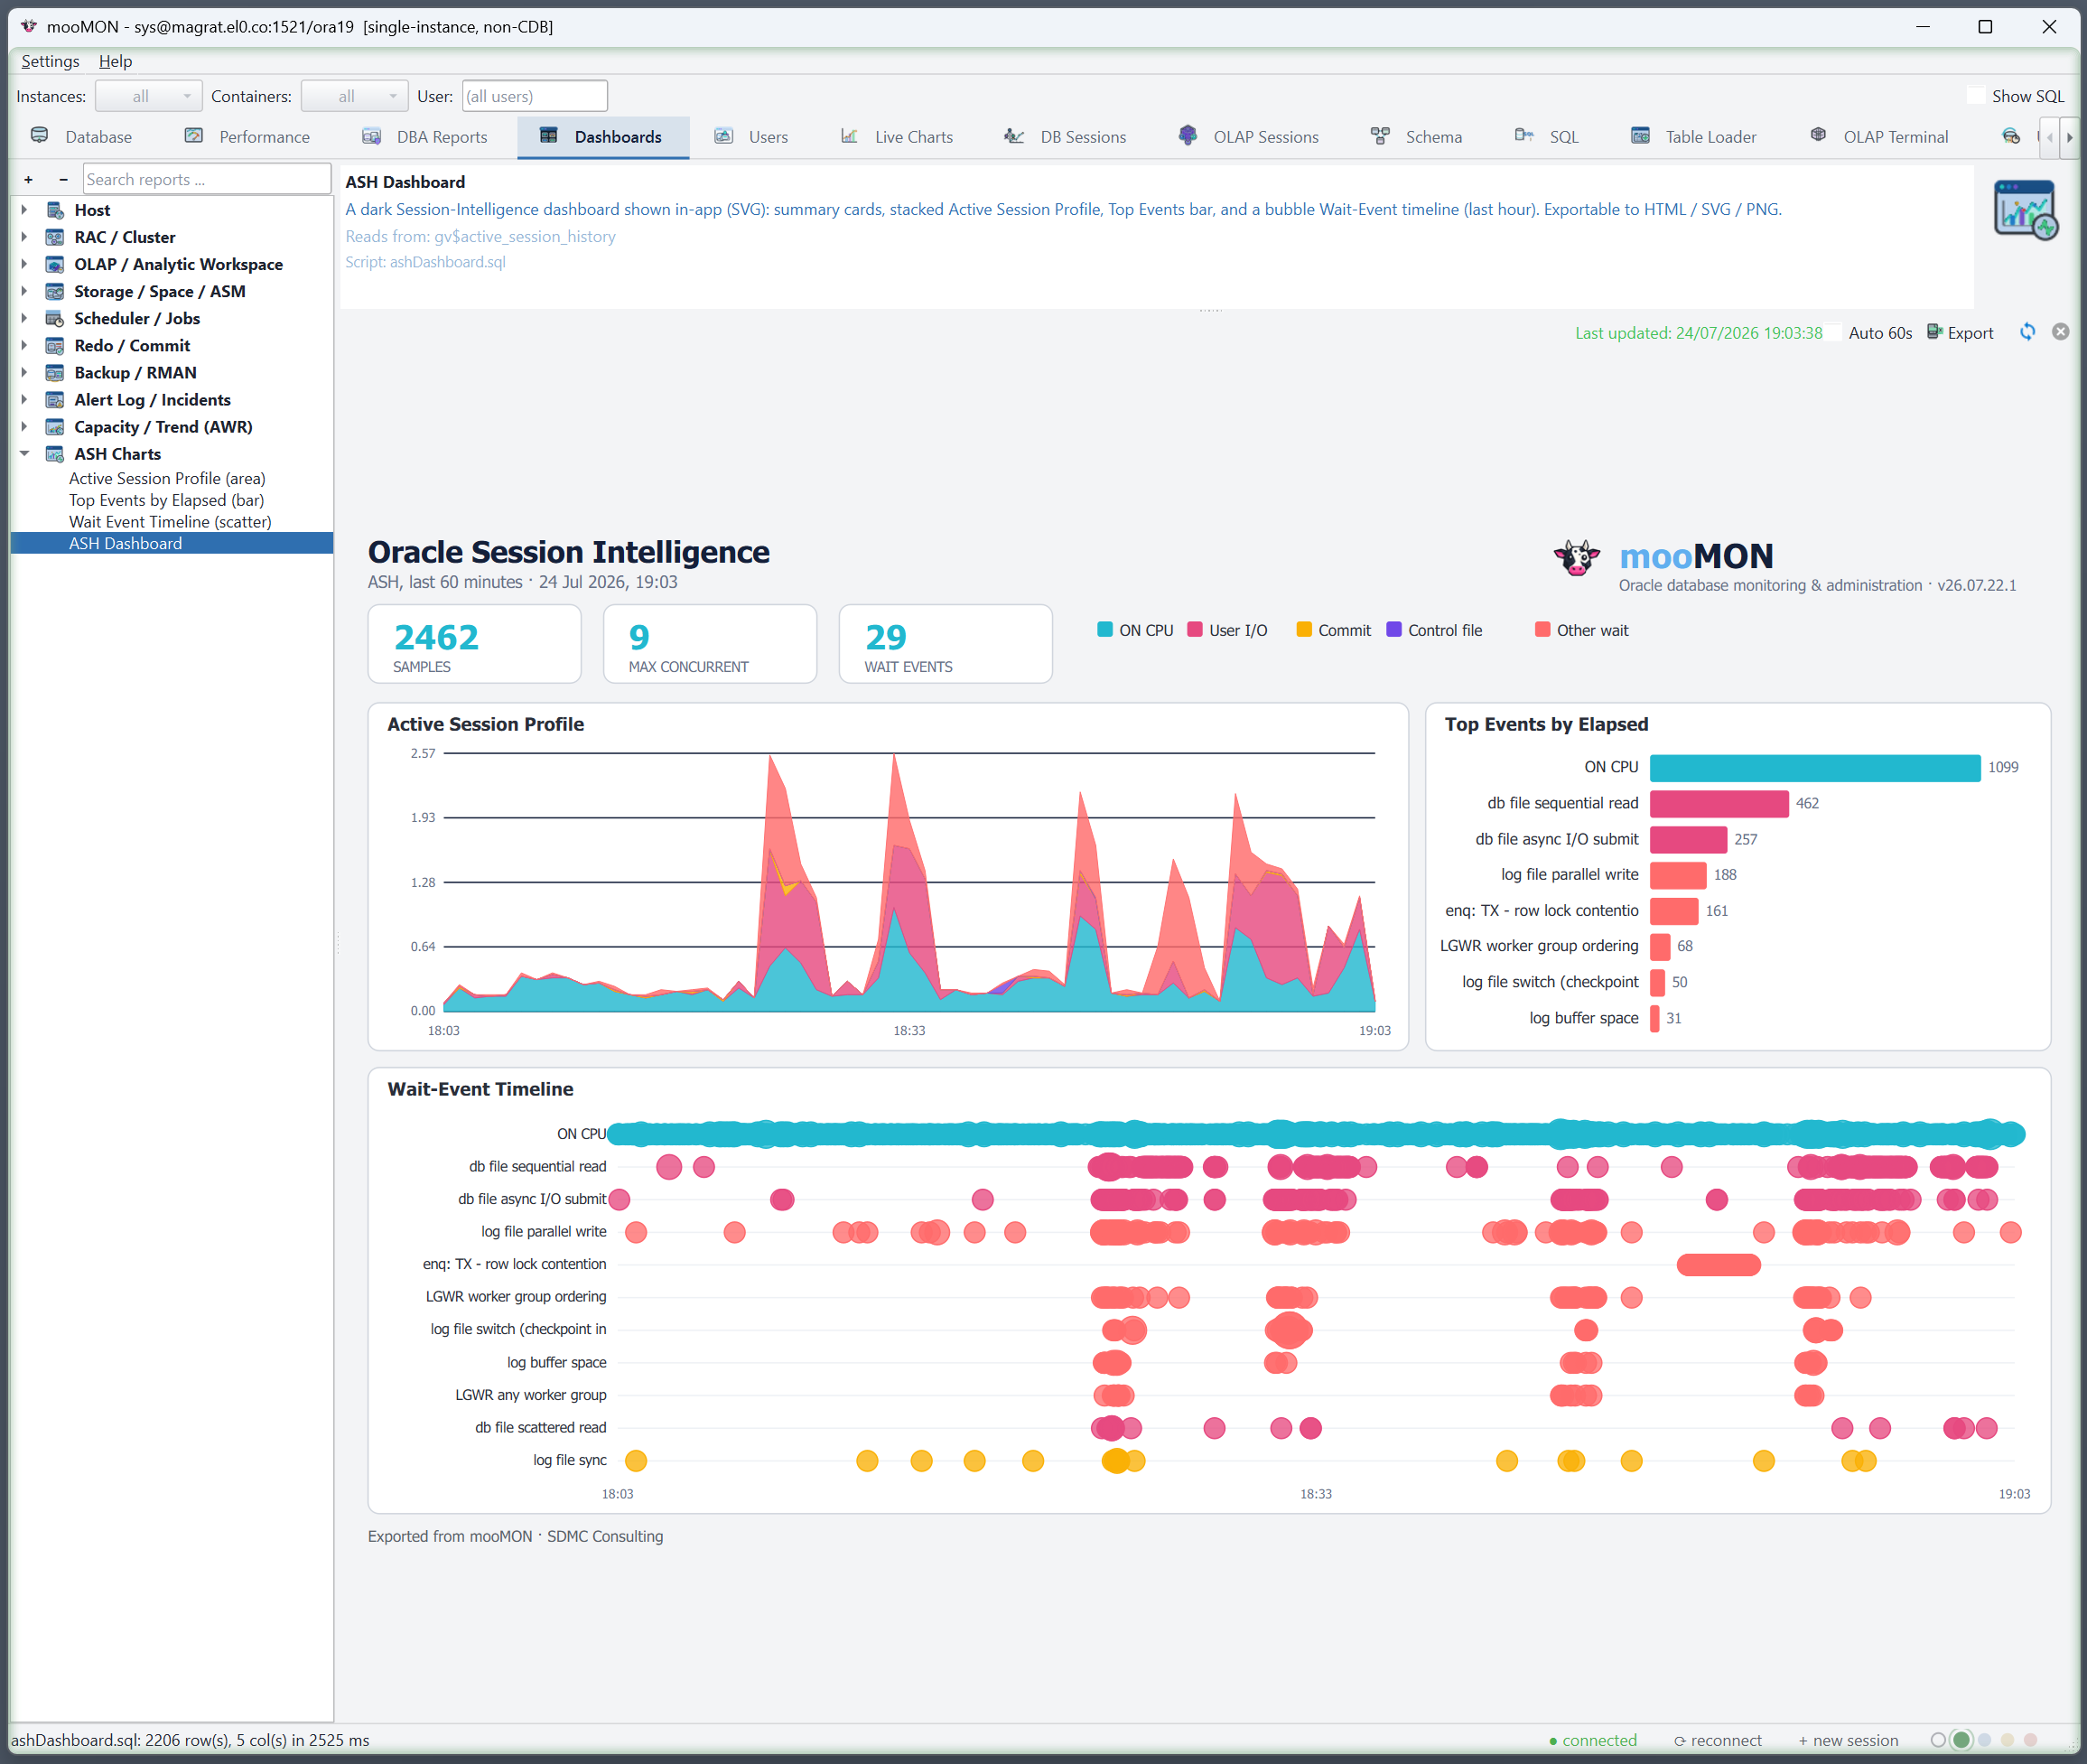This screenshot has width=2087, height=1764.
Task: Click the OLAP Sessions tab icon
Action: (1188, 136)
